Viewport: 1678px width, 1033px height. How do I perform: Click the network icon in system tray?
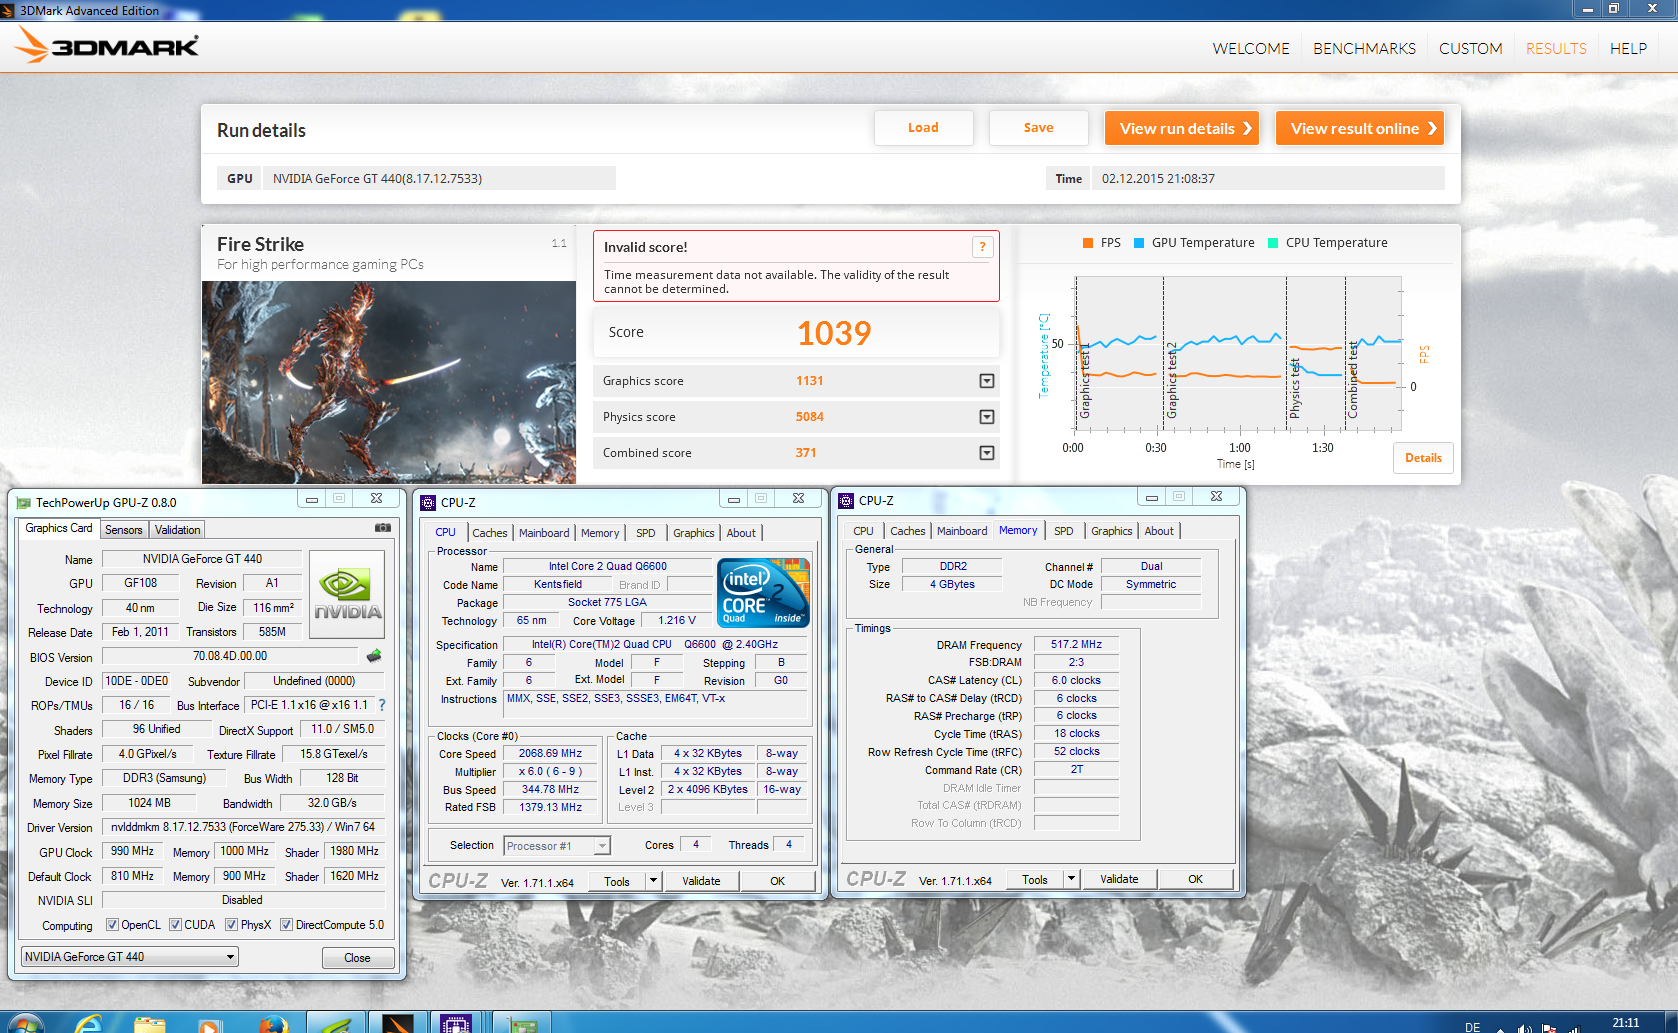pos(1574,1028)
